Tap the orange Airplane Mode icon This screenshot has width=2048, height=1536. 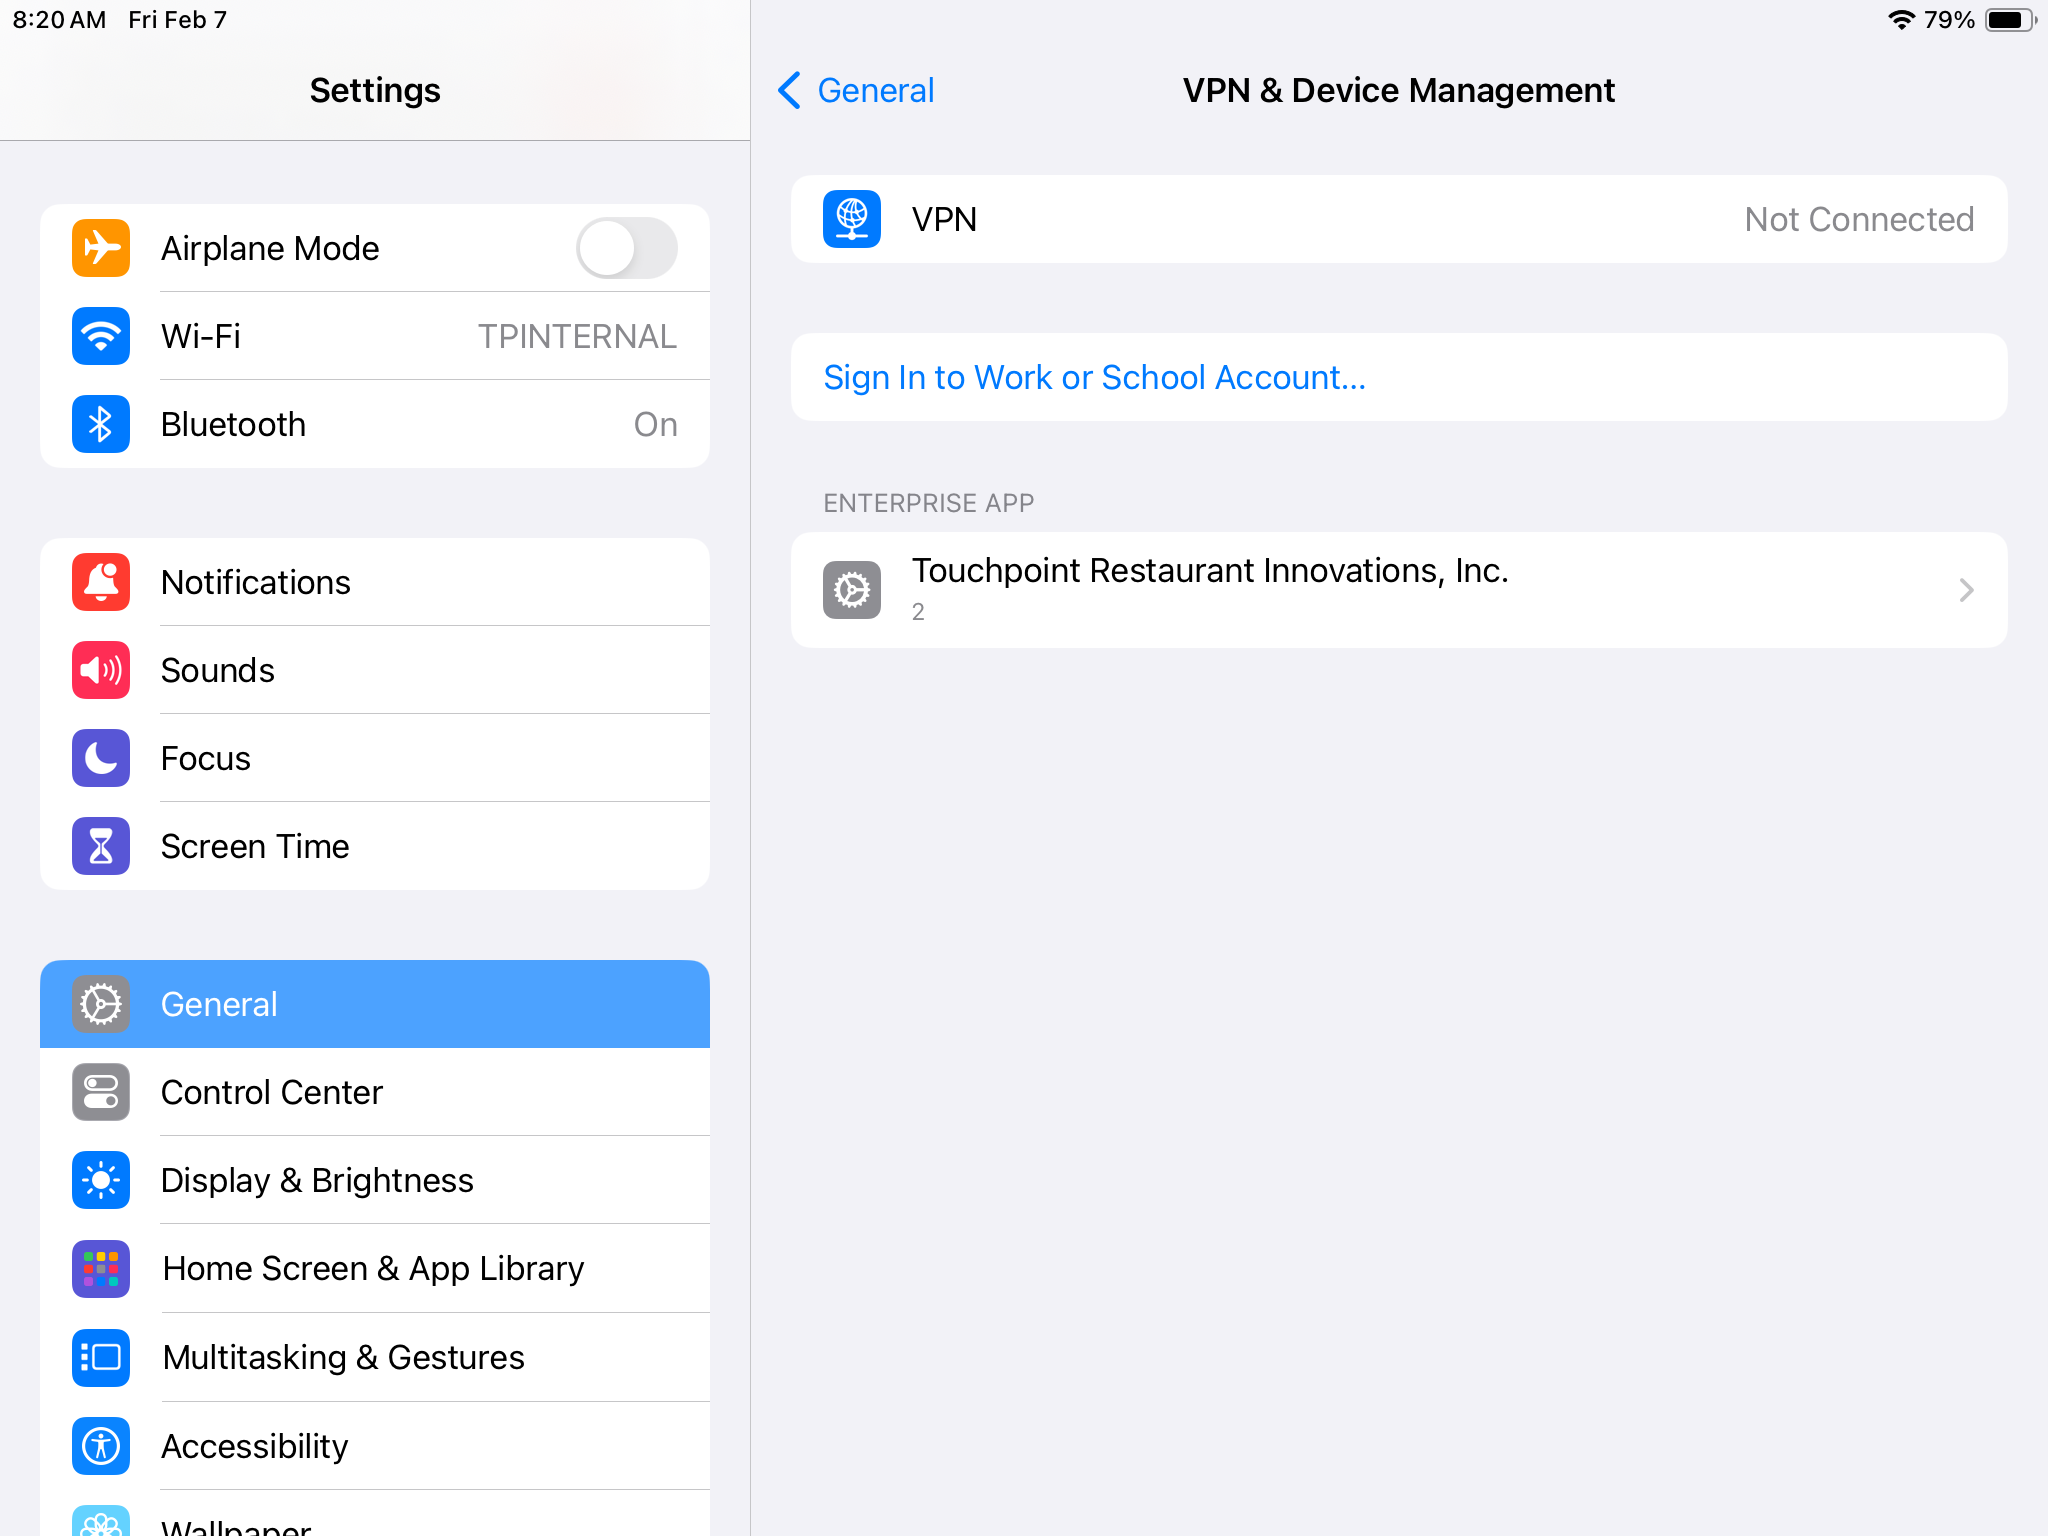pyautogui.click(x=101, y=248)
